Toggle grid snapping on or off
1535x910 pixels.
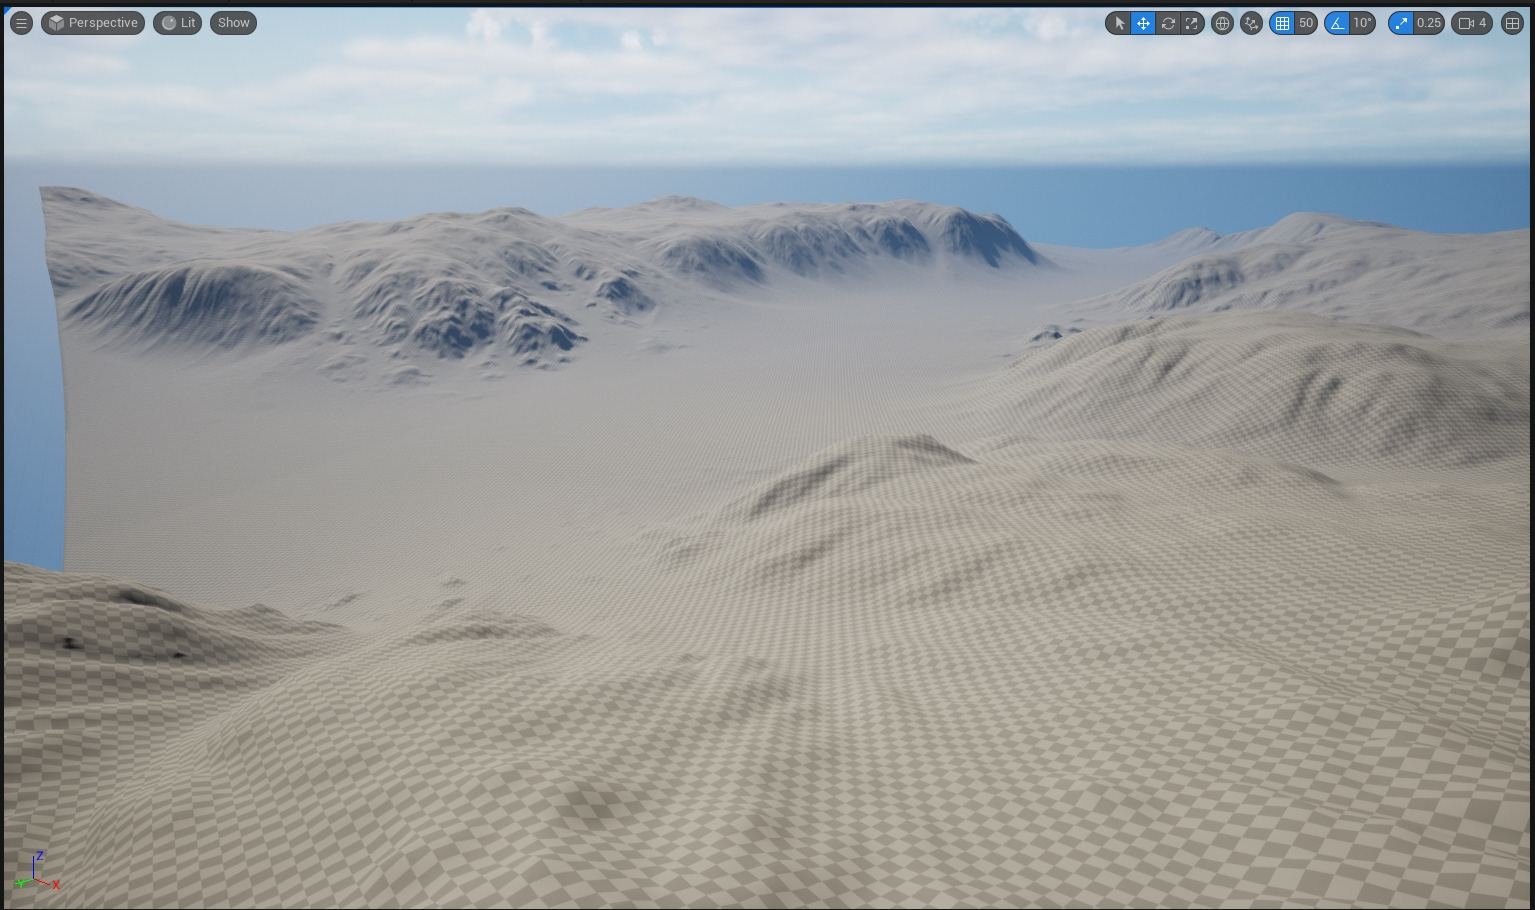[x=1282, y=23]
